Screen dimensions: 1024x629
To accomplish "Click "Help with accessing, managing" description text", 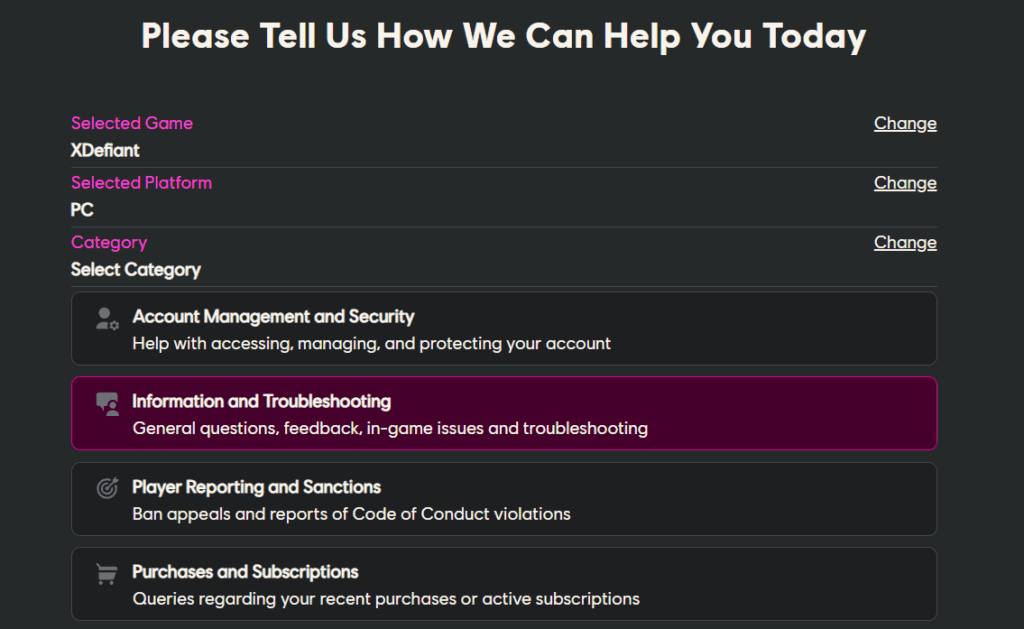I will point(371,343).
